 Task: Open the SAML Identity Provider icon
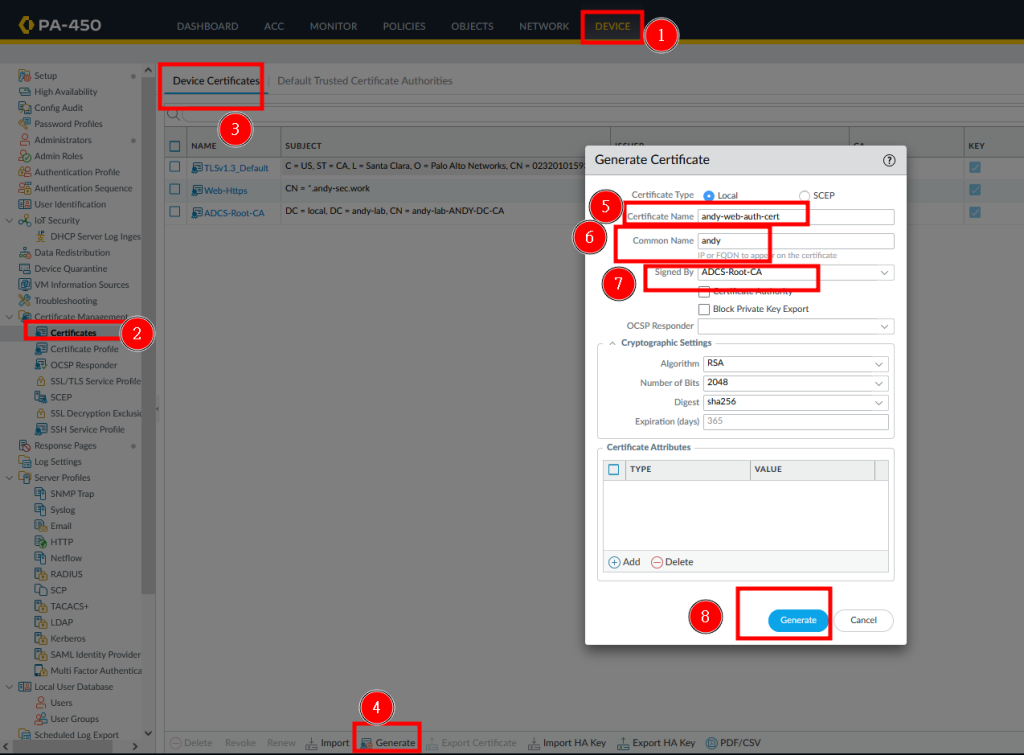point(40,654)
